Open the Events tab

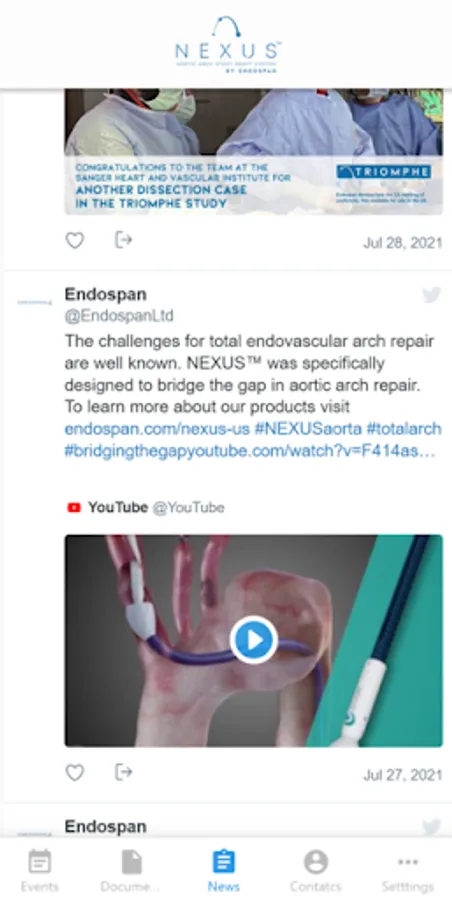click(x=40, y=871)
